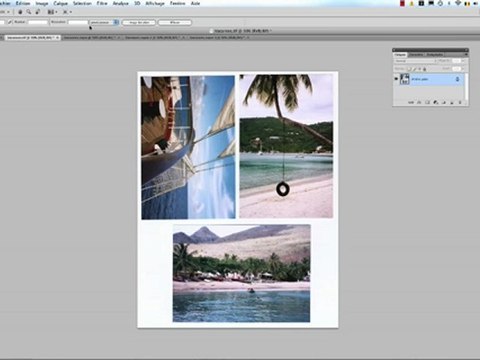Click the lock icon on the background layer
Viewport: 480px width, 360px height.
(x=457, y=79)
